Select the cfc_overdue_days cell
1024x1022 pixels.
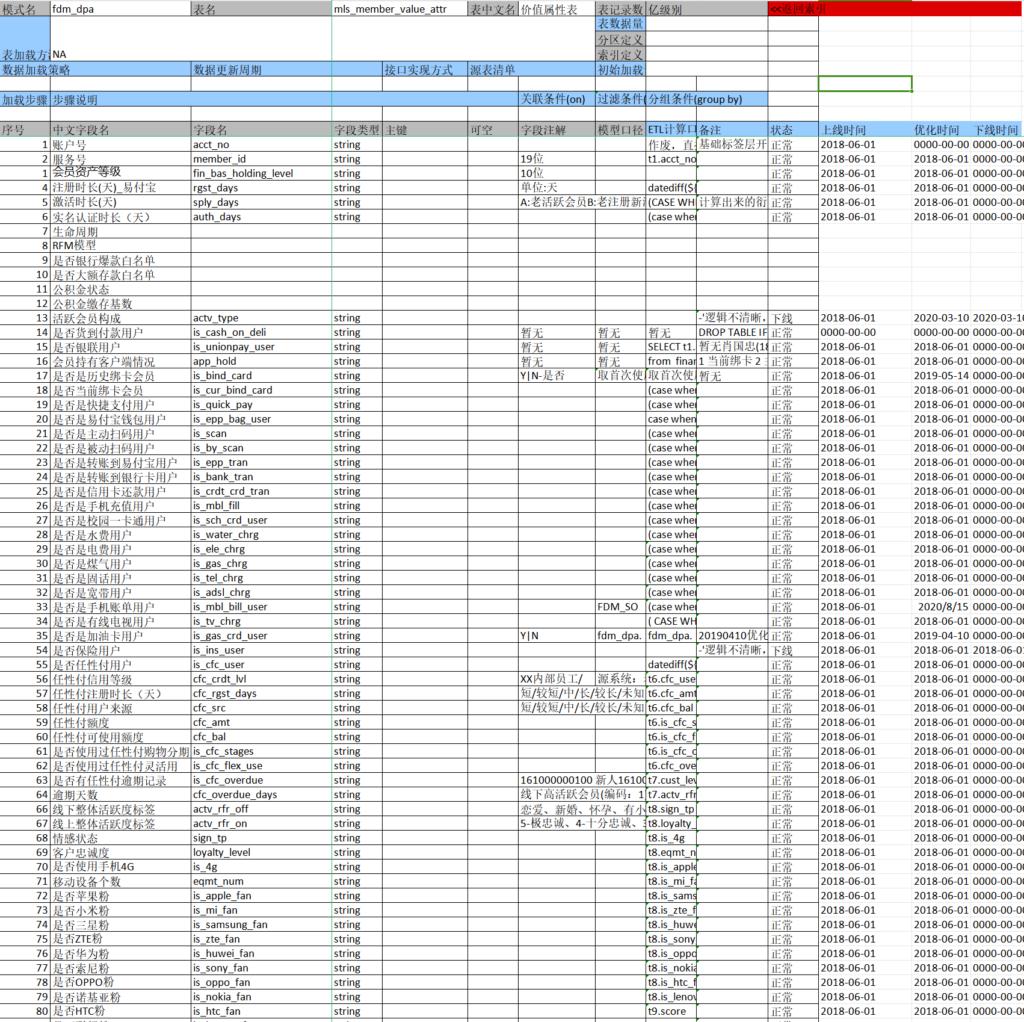(262, 795)
